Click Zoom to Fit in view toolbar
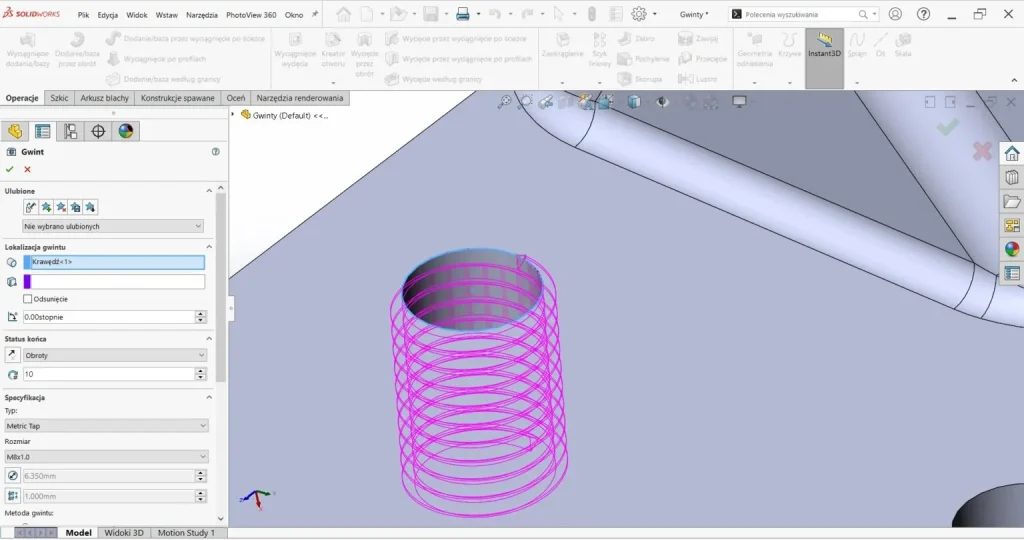 504,102
